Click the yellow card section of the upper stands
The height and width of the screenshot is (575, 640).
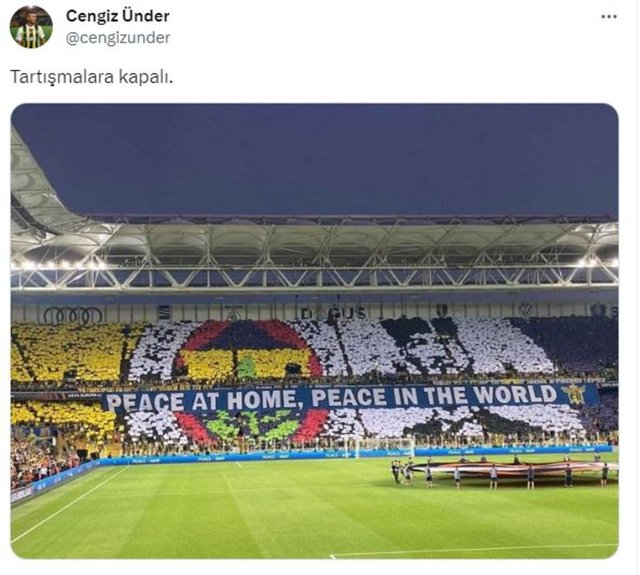tap(67, 351)
